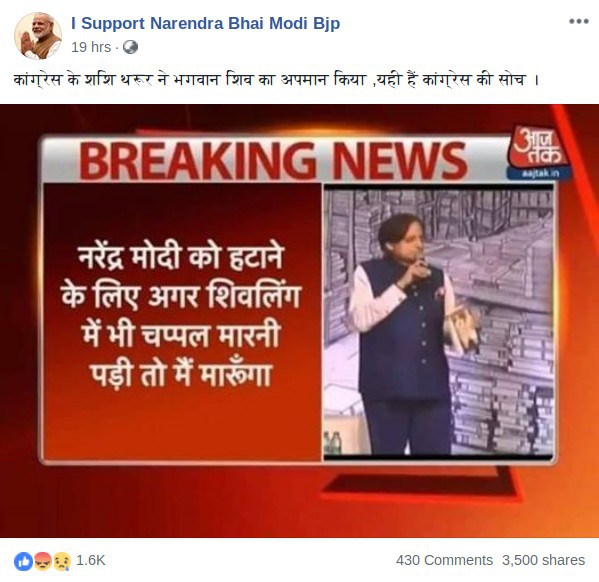Click the TV stand graphic below screen

(418, 485)
